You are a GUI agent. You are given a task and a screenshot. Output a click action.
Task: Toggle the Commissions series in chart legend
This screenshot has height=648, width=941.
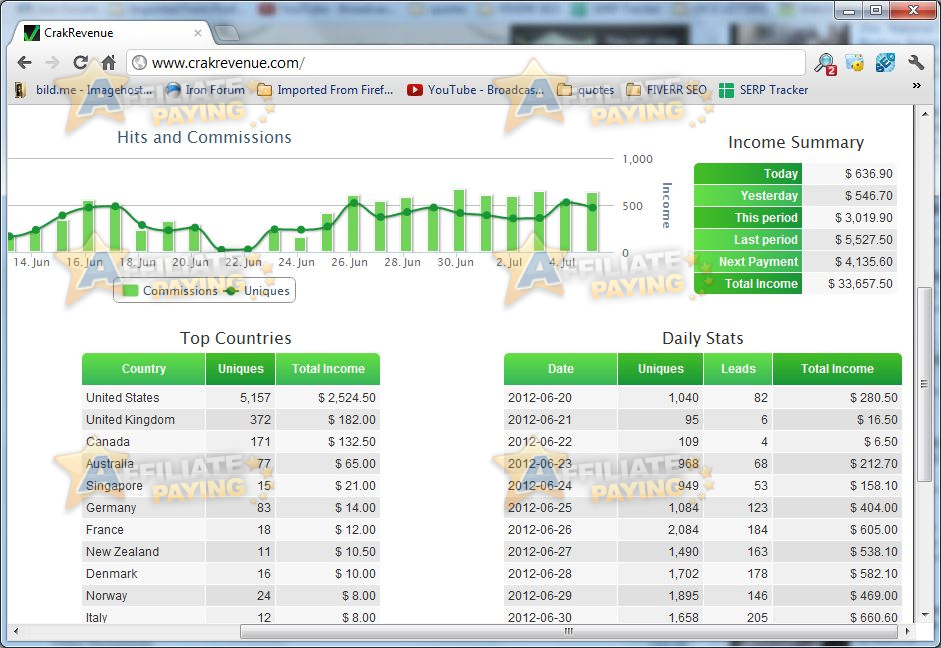click(x=168, y=291)
